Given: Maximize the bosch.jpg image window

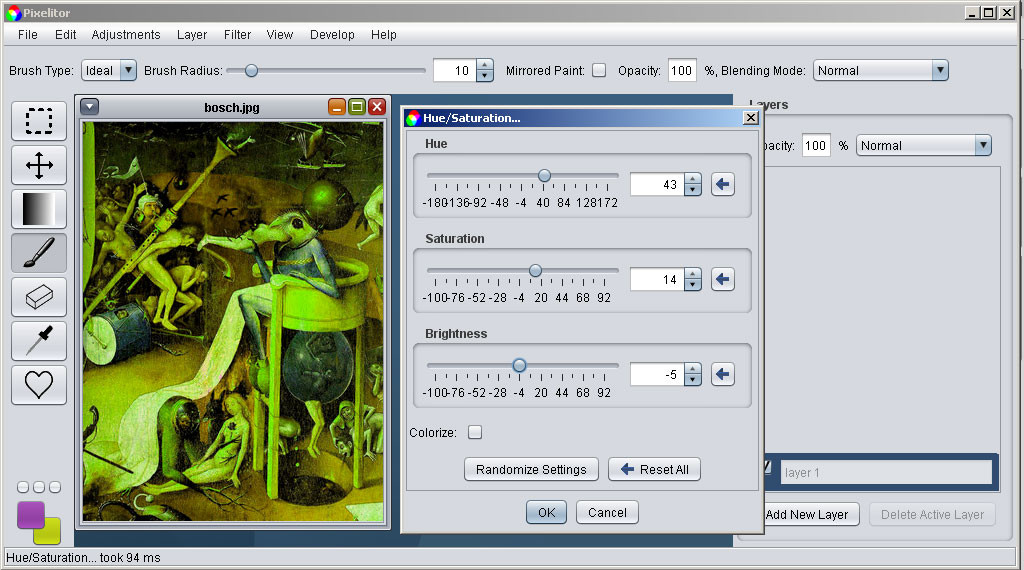Looking at the screenshot, I should [x=357, y=107].
